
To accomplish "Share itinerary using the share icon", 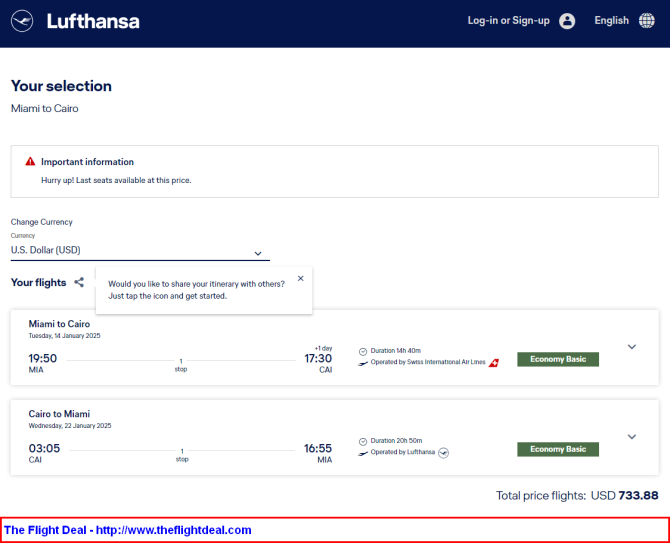I will pyautogui.click(x=79, y=282).
